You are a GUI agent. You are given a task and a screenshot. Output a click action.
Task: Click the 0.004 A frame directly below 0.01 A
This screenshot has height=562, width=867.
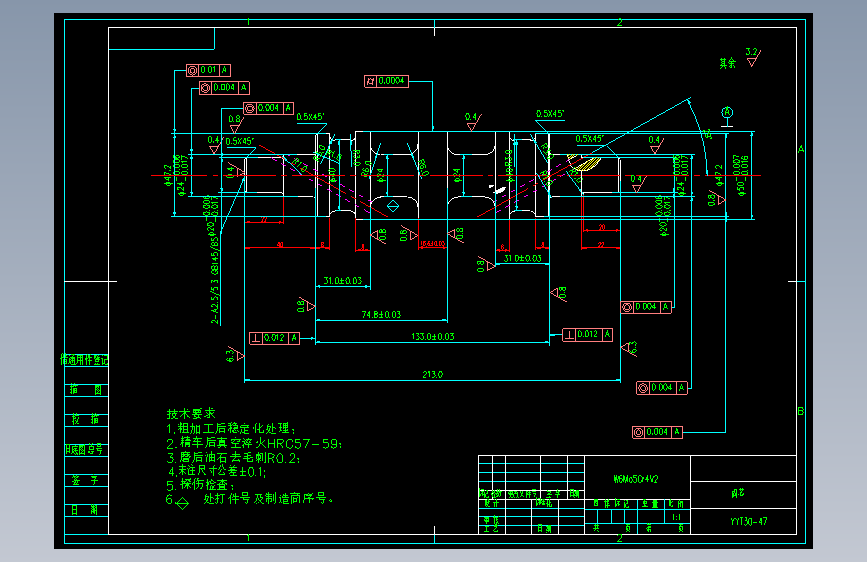pos(224,87)
